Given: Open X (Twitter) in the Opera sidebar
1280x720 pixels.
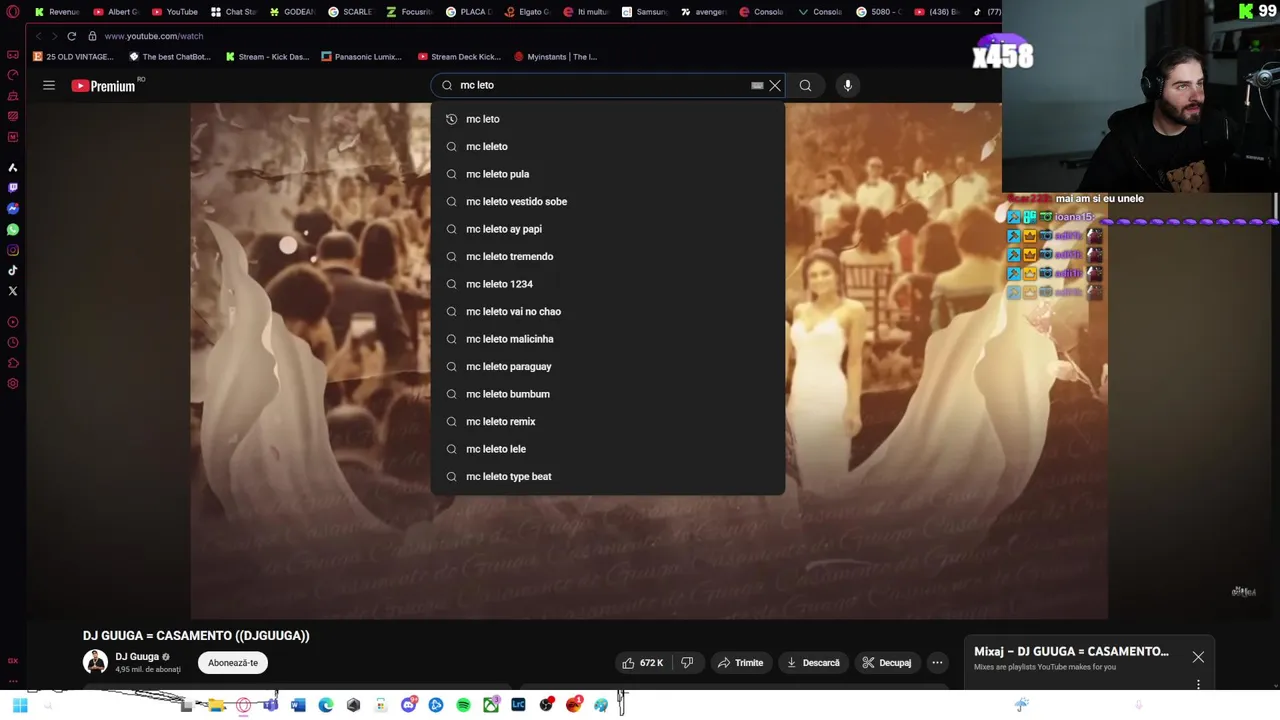Looking at the screenshot, I should (13, 291).
